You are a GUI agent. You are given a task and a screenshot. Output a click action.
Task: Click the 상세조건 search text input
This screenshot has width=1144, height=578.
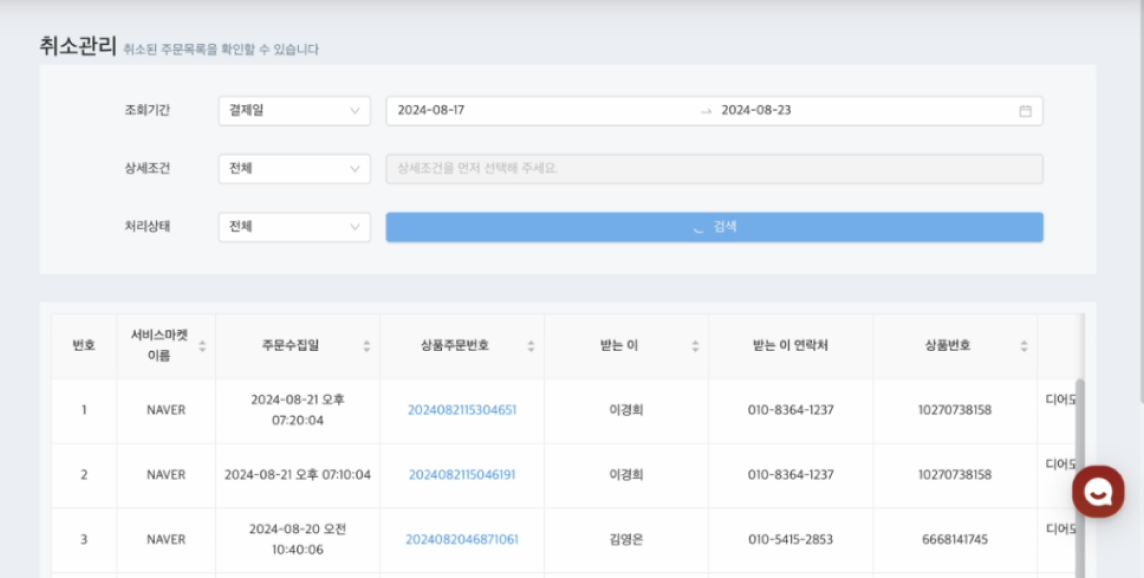[x=714, y=169]
